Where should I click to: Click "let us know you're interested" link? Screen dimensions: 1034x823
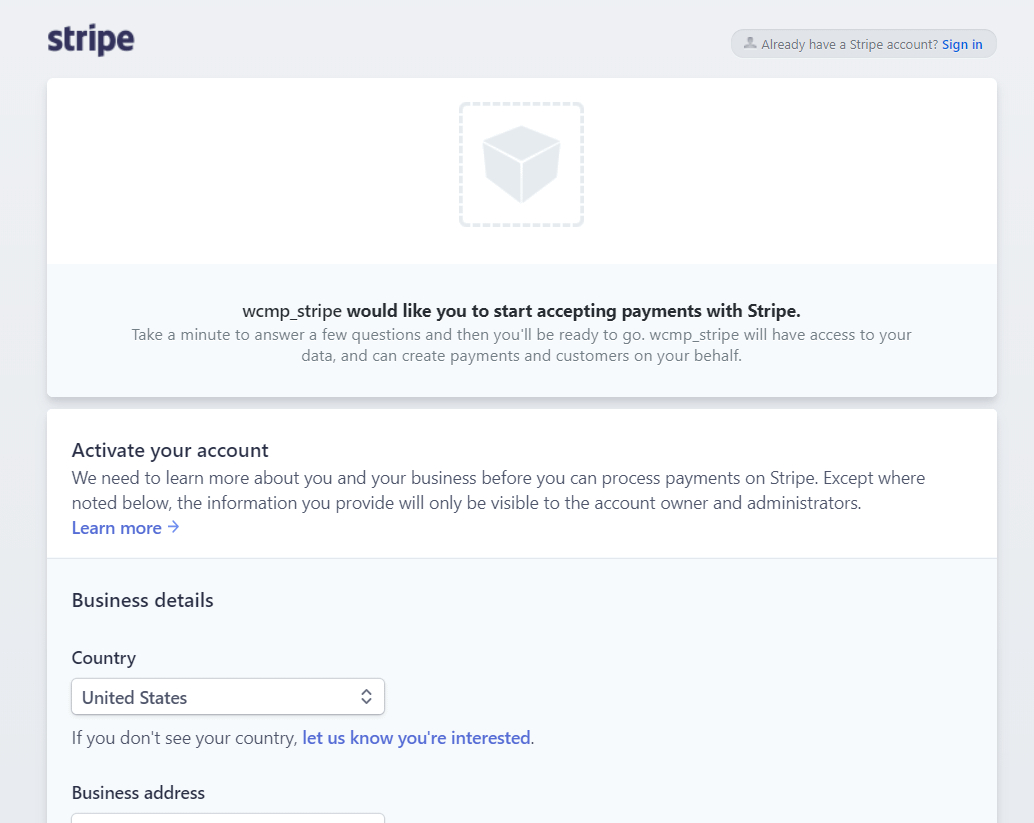[x=416, y=738]
